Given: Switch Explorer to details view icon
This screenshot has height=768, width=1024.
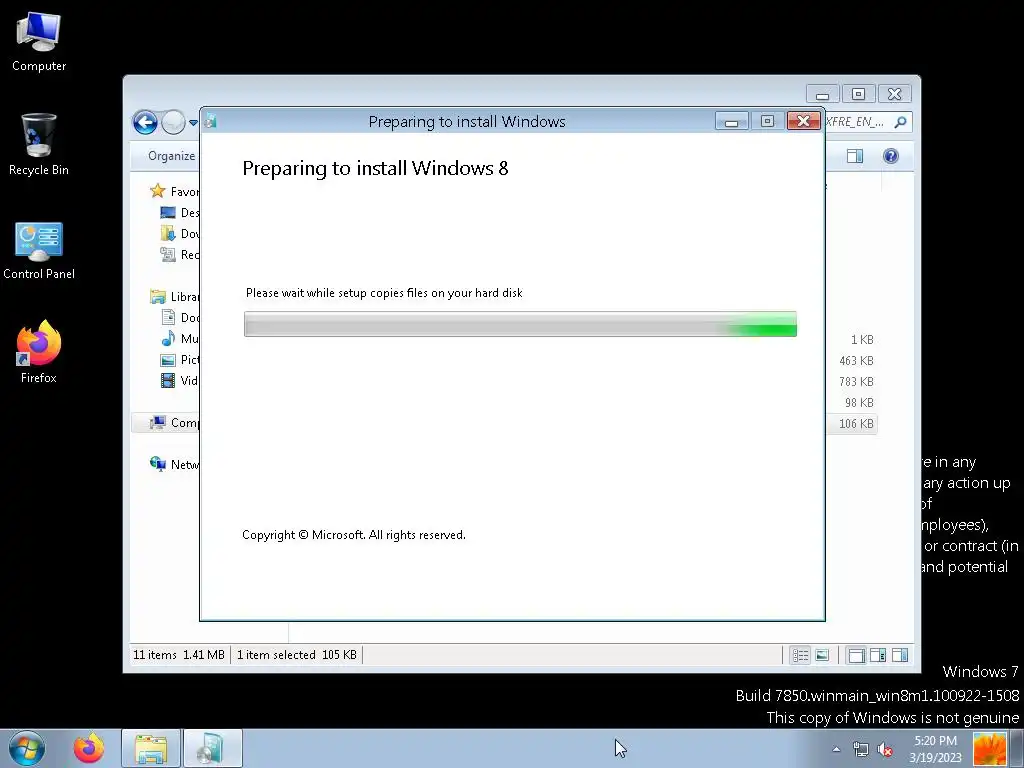Looking at the screenshot, I should tap(801, 655).
